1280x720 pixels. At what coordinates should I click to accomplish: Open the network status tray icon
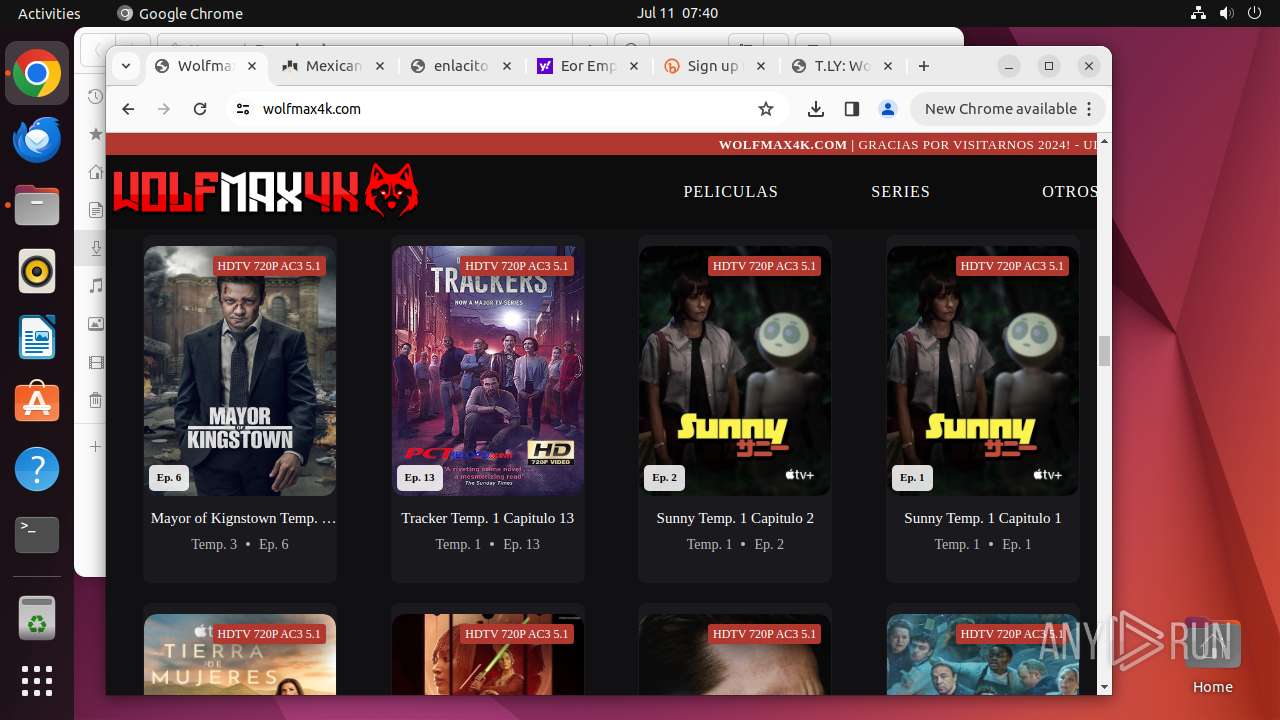pyautogui.click(x=1199, y=13)
